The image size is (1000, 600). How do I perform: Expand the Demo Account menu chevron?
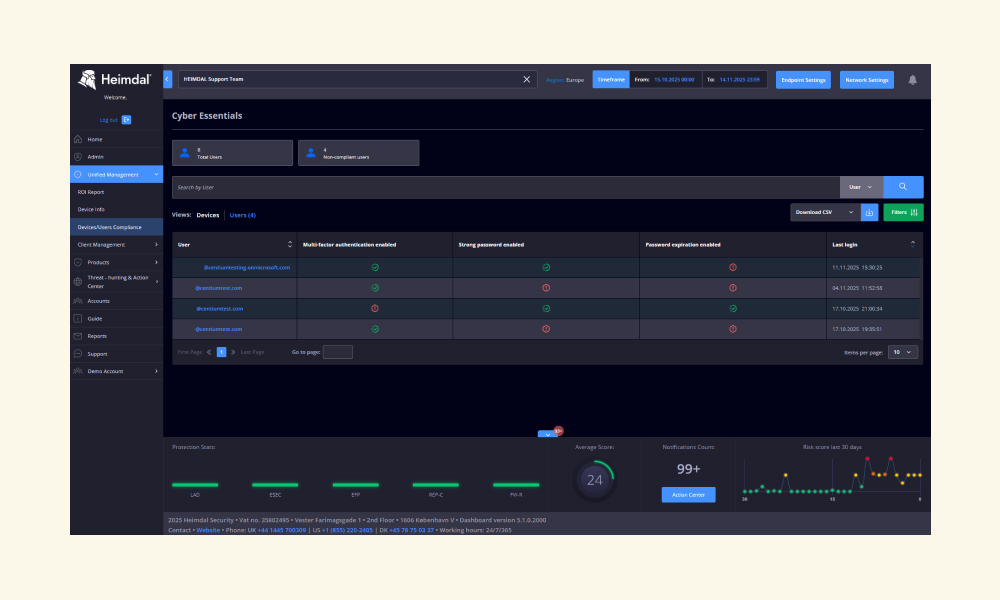coord(156,371)
